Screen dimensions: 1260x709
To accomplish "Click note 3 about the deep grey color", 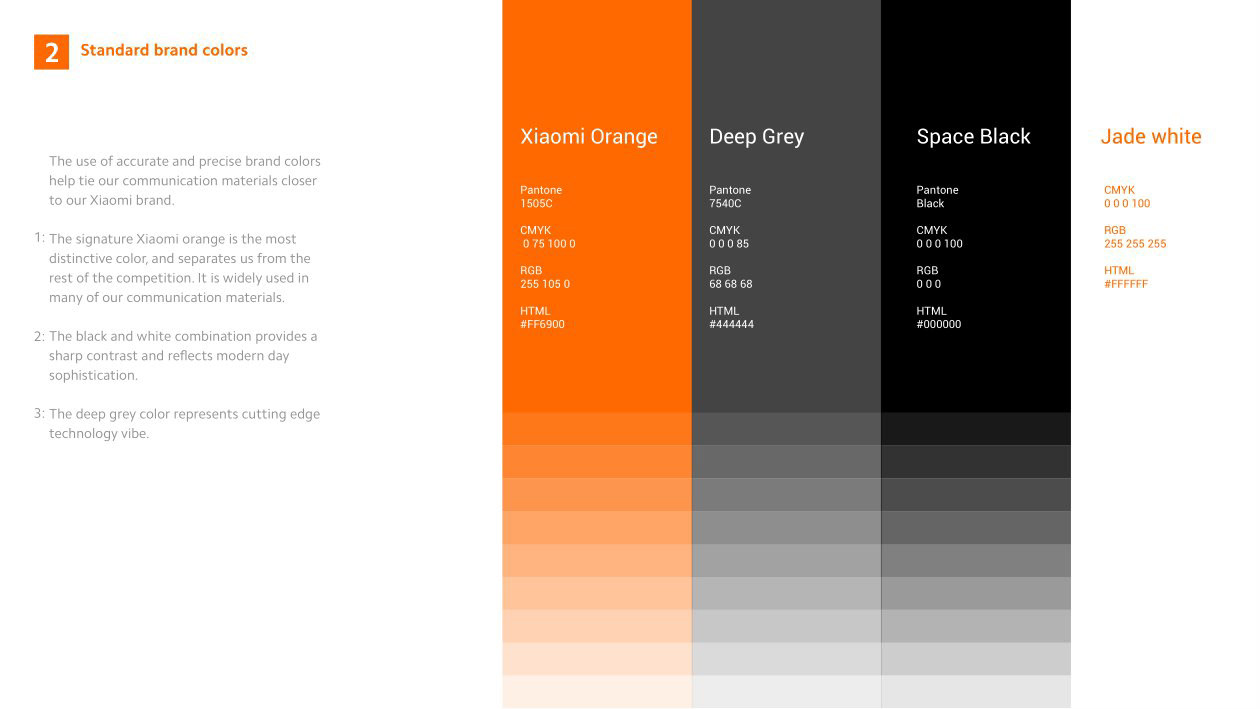I will 177,424.
